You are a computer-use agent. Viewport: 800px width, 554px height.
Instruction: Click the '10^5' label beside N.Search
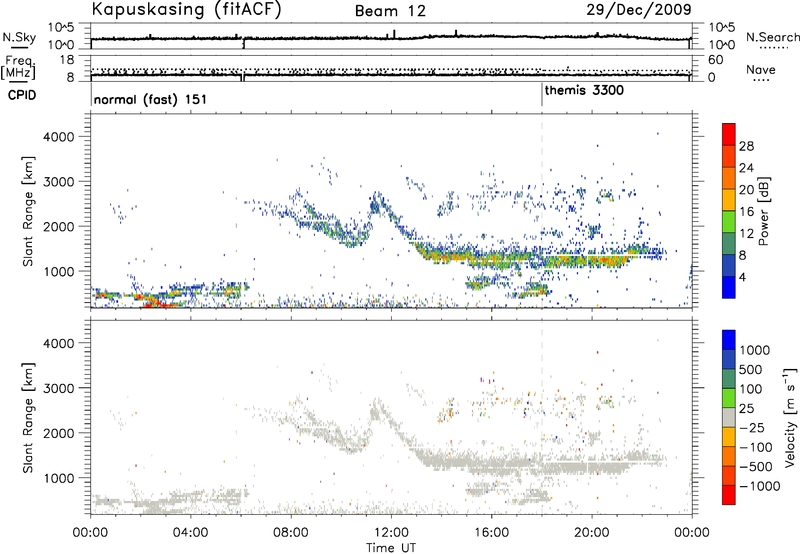pos(721,28)
